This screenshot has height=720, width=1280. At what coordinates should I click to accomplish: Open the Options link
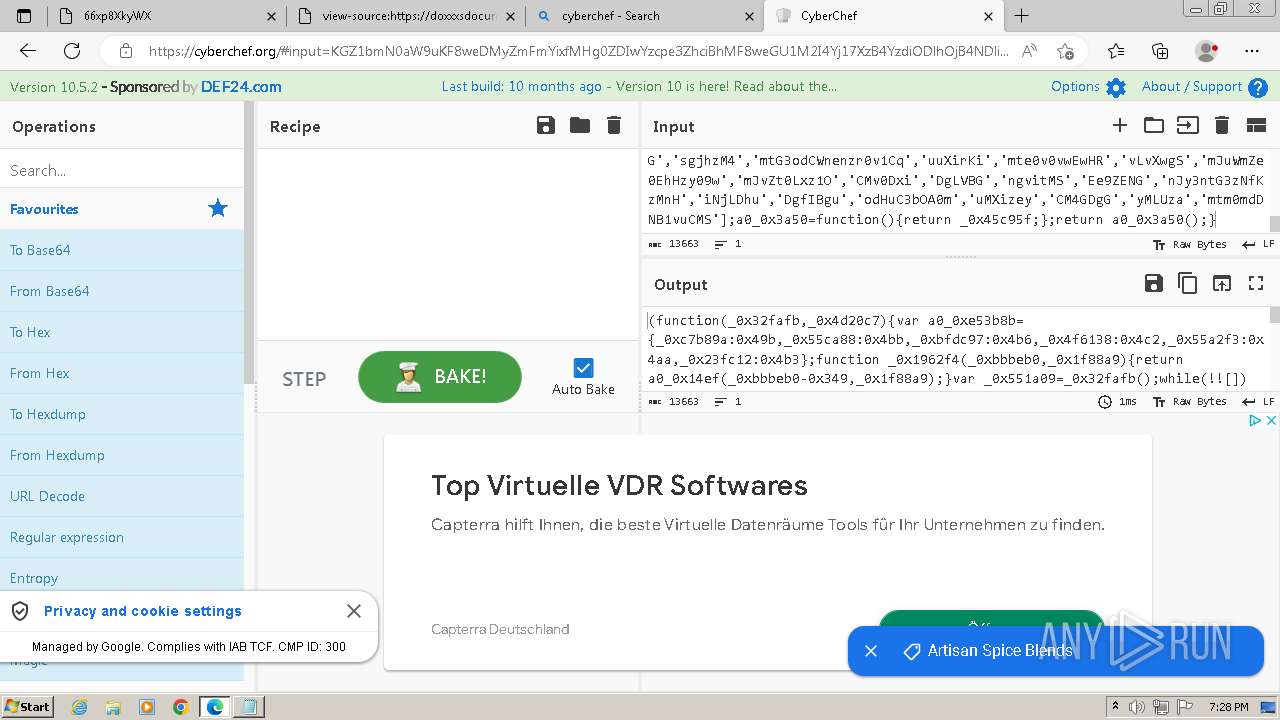[1075, 87]
